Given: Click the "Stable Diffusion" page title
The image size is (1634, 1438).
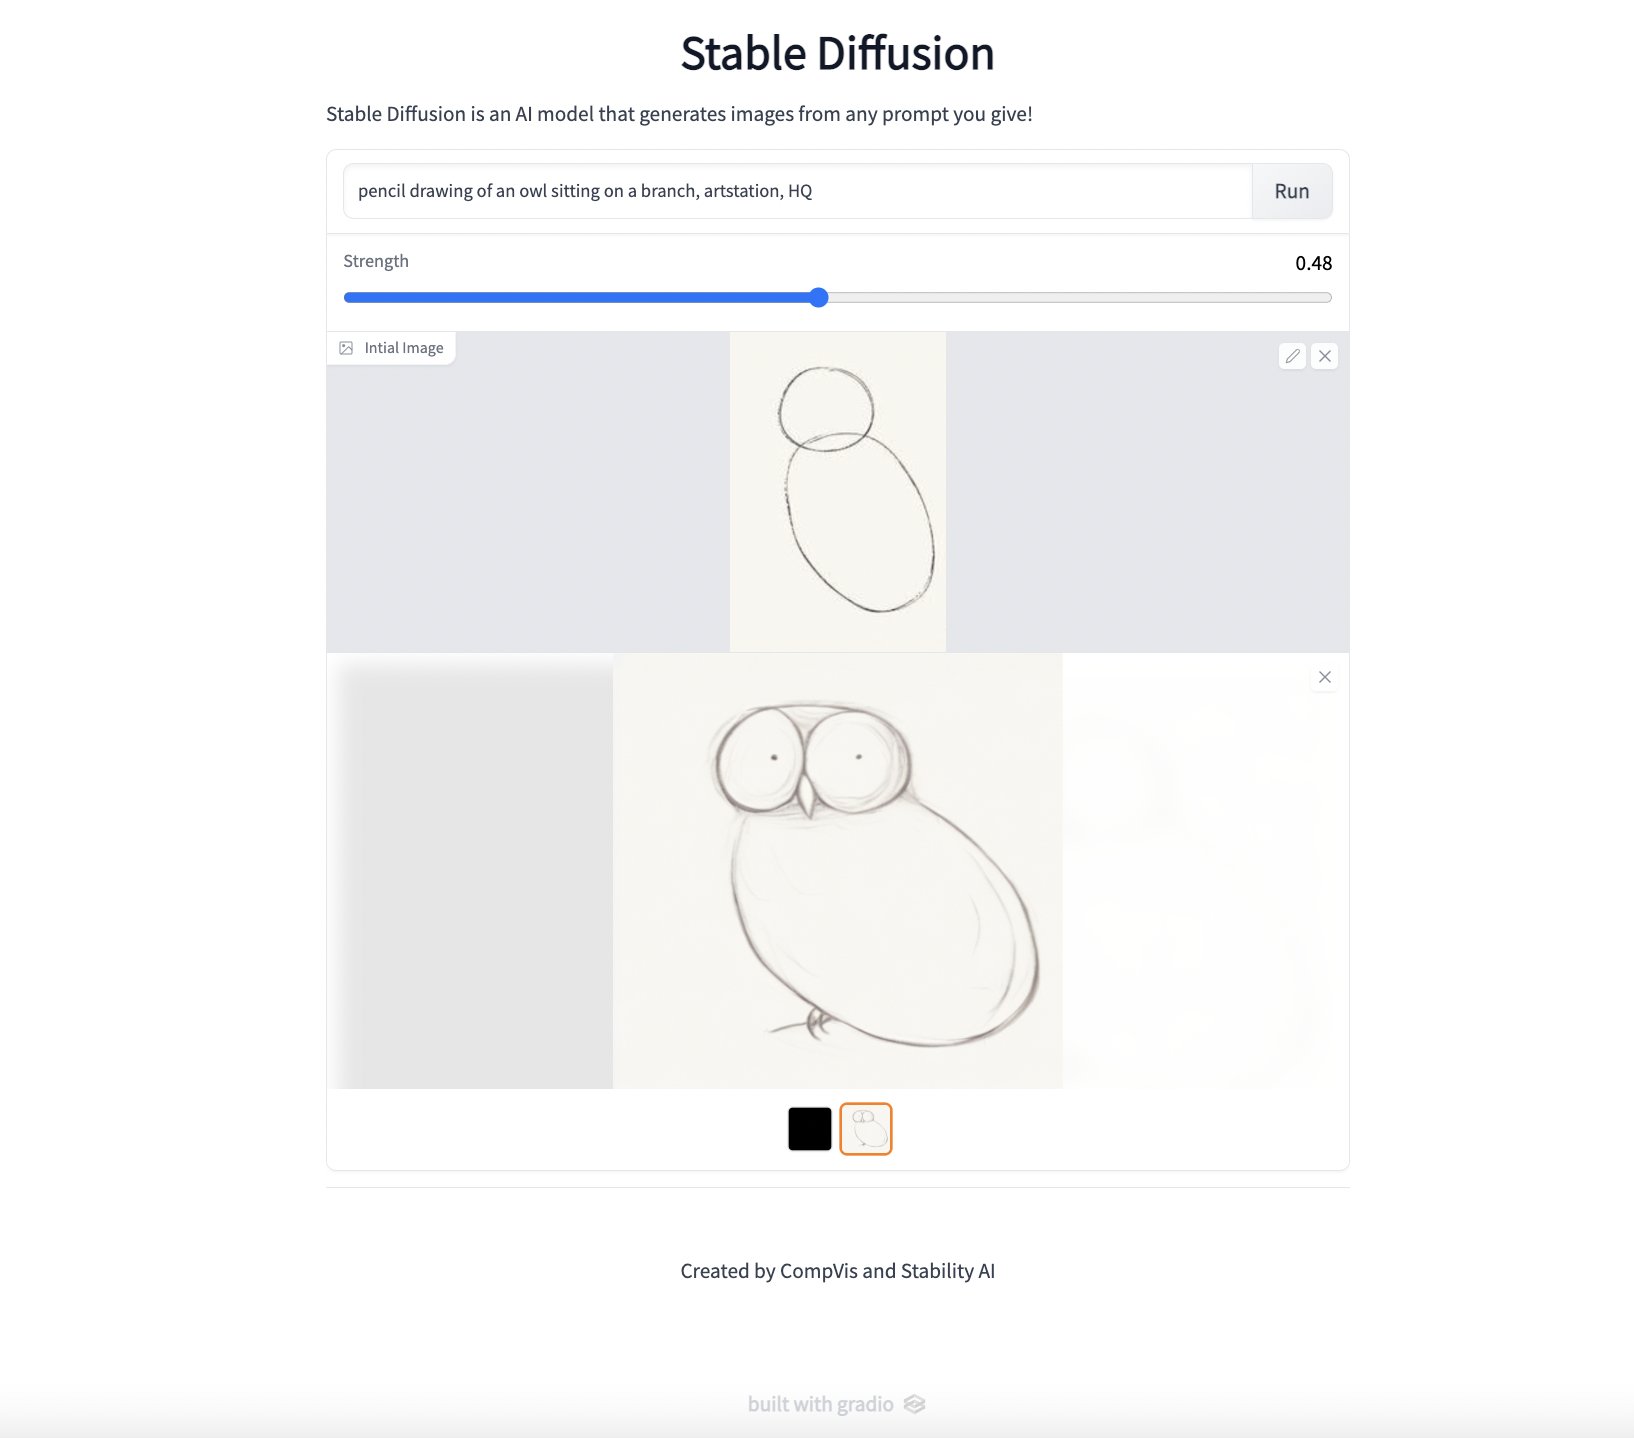Looking at the screenshot, I should [838, 53].
